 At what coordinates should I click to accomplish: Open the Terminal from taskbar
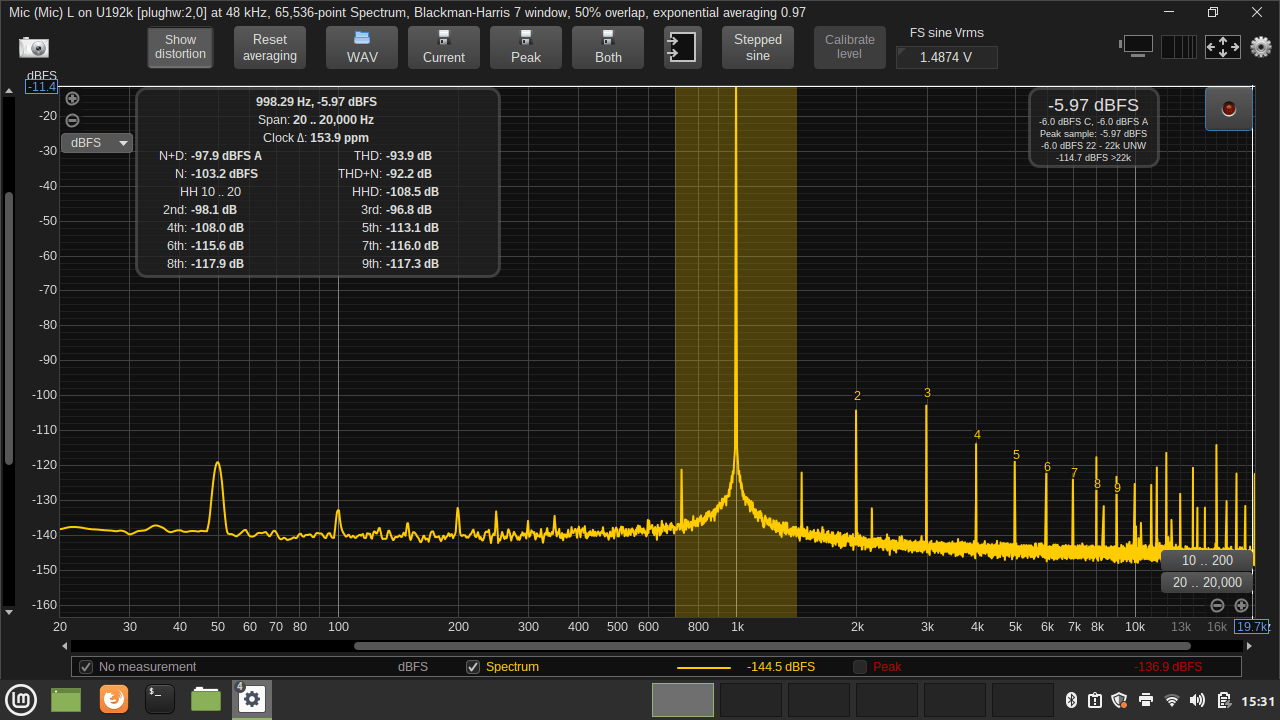160,699
